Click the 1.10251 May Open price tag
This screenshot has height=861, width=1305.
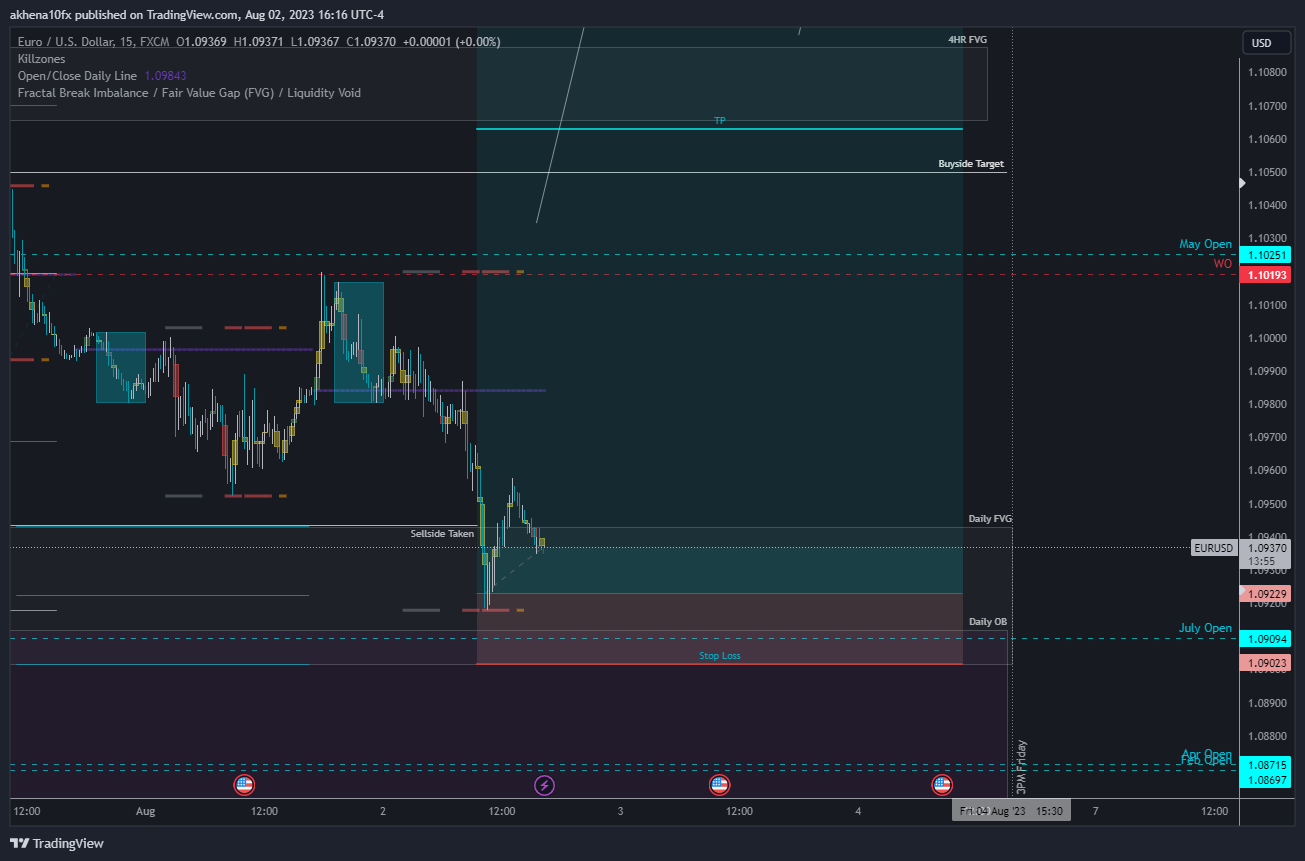tap(1265, 255)
